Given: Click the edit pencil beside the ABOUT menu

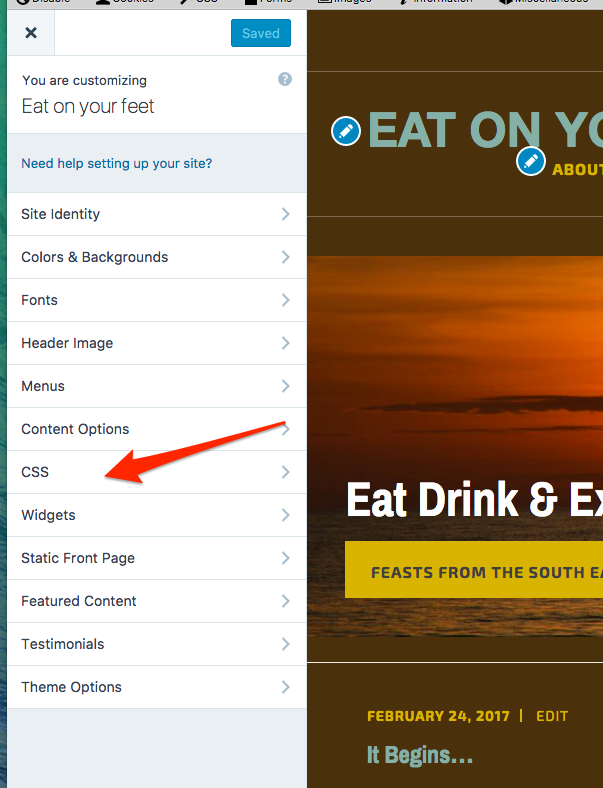Looking at the screenshot, I should (x=531, y=160).
